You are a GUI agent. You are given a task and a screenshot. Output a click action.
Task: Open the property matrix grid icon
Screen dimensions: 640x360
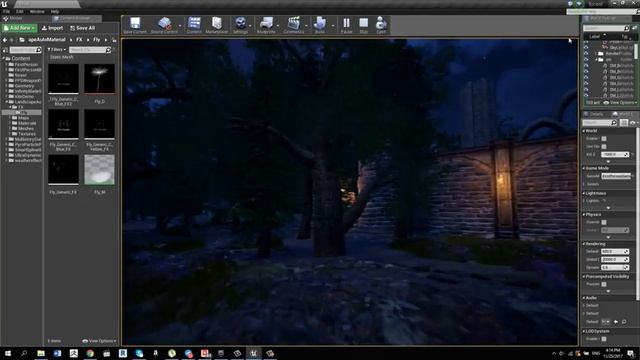pyautogui.click(x=624, y=122)
